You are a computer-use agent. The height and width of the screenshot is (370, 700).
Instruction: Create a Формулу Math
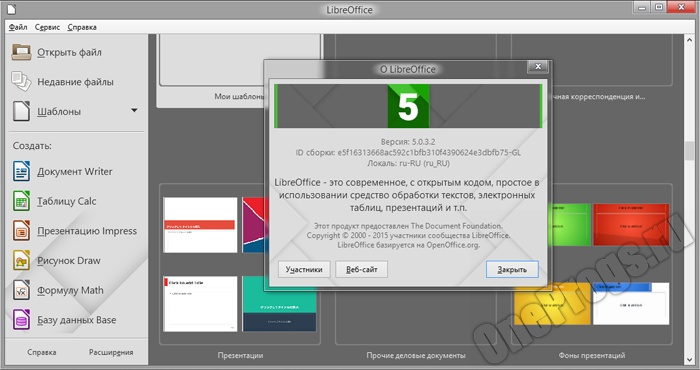[x=70, y=291]
